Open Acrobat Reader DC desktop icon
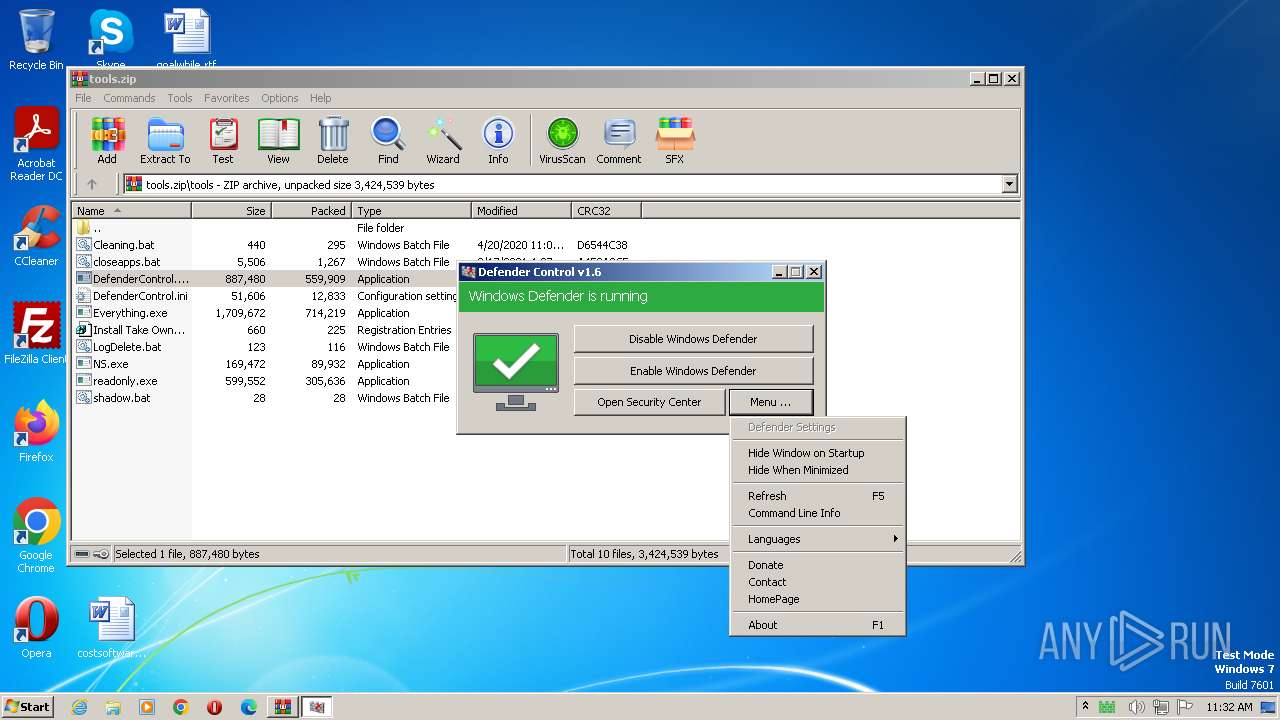 point(36,145)
